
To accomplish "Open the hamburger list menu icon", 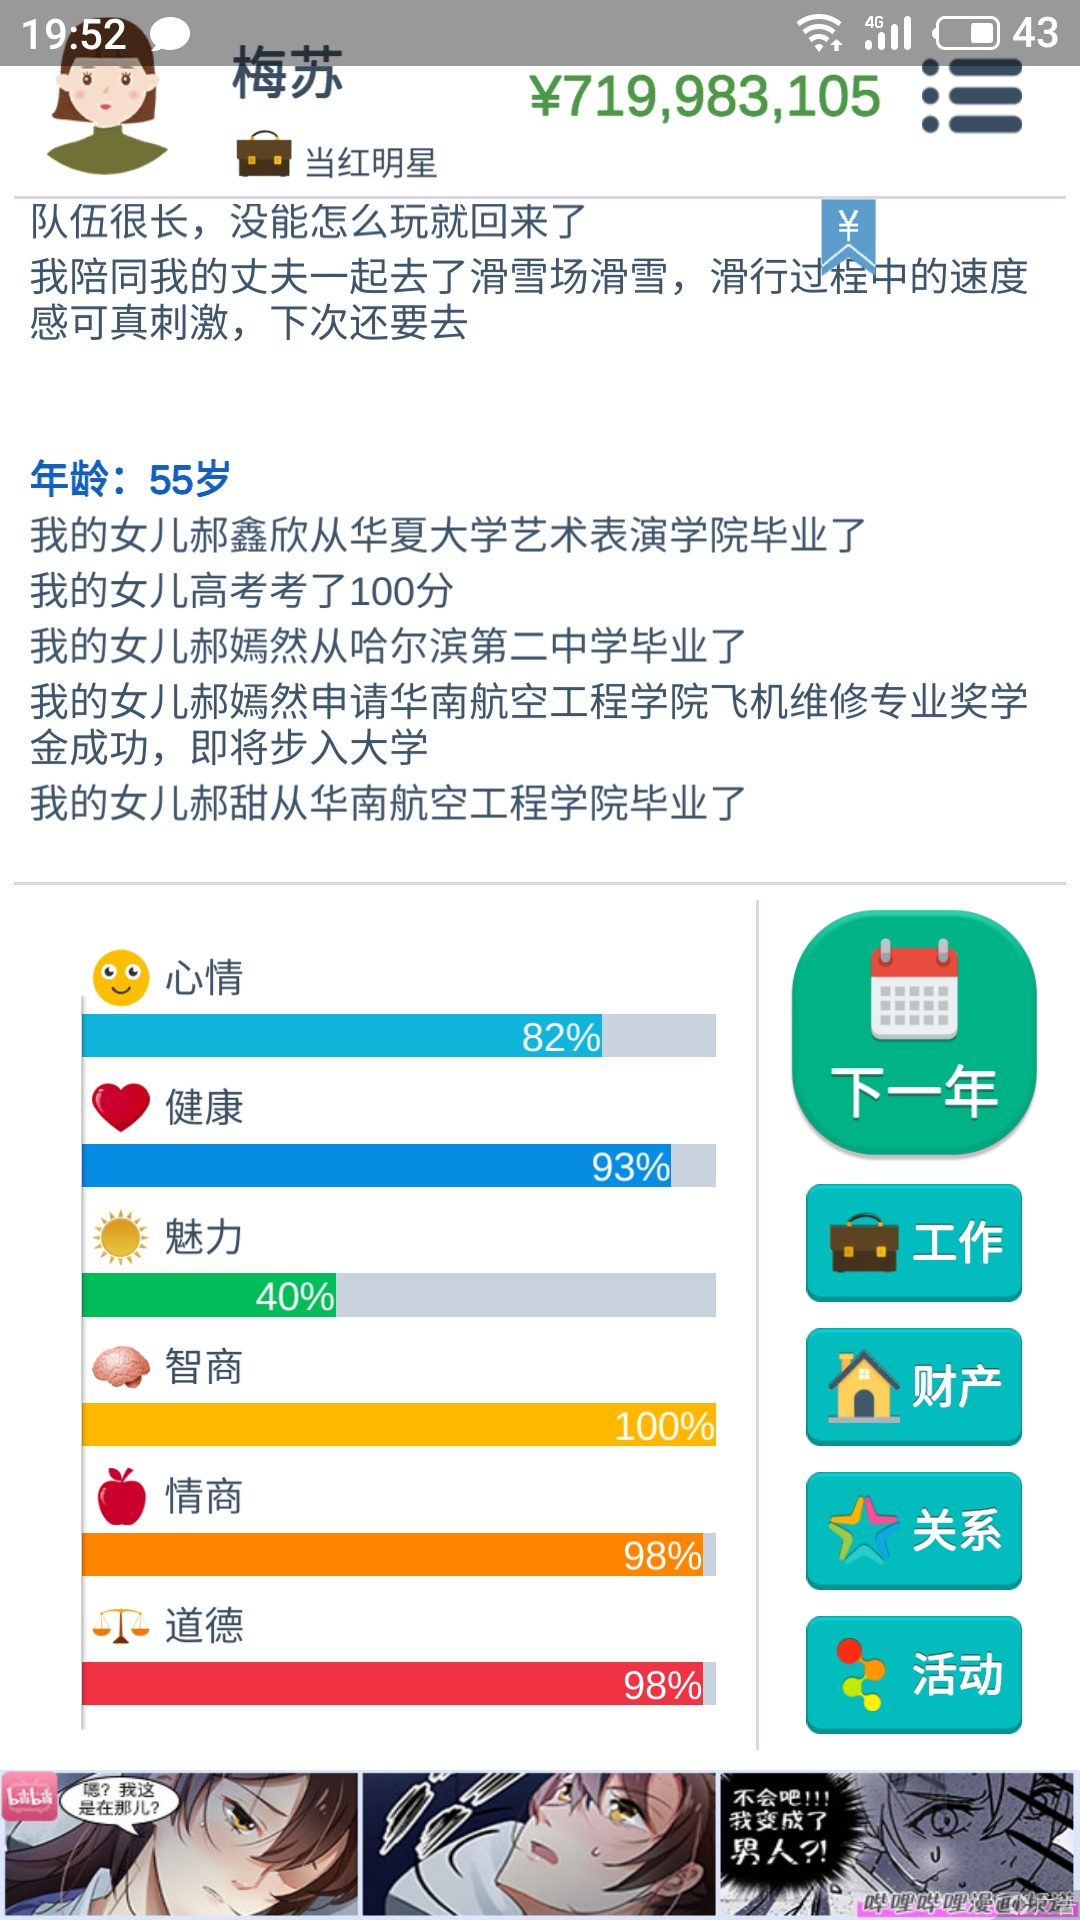I will coord(972,96).
